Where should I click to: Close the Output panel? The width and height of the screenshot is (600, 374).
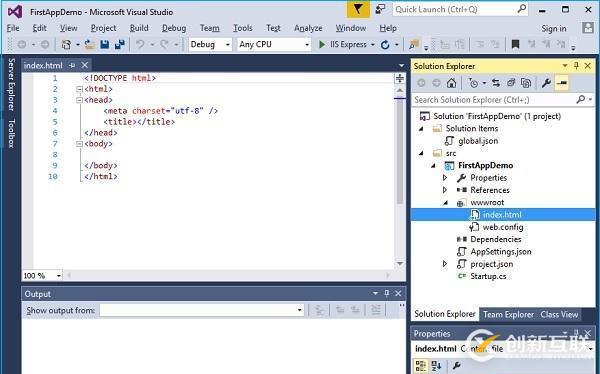click(x=398, y=293)
